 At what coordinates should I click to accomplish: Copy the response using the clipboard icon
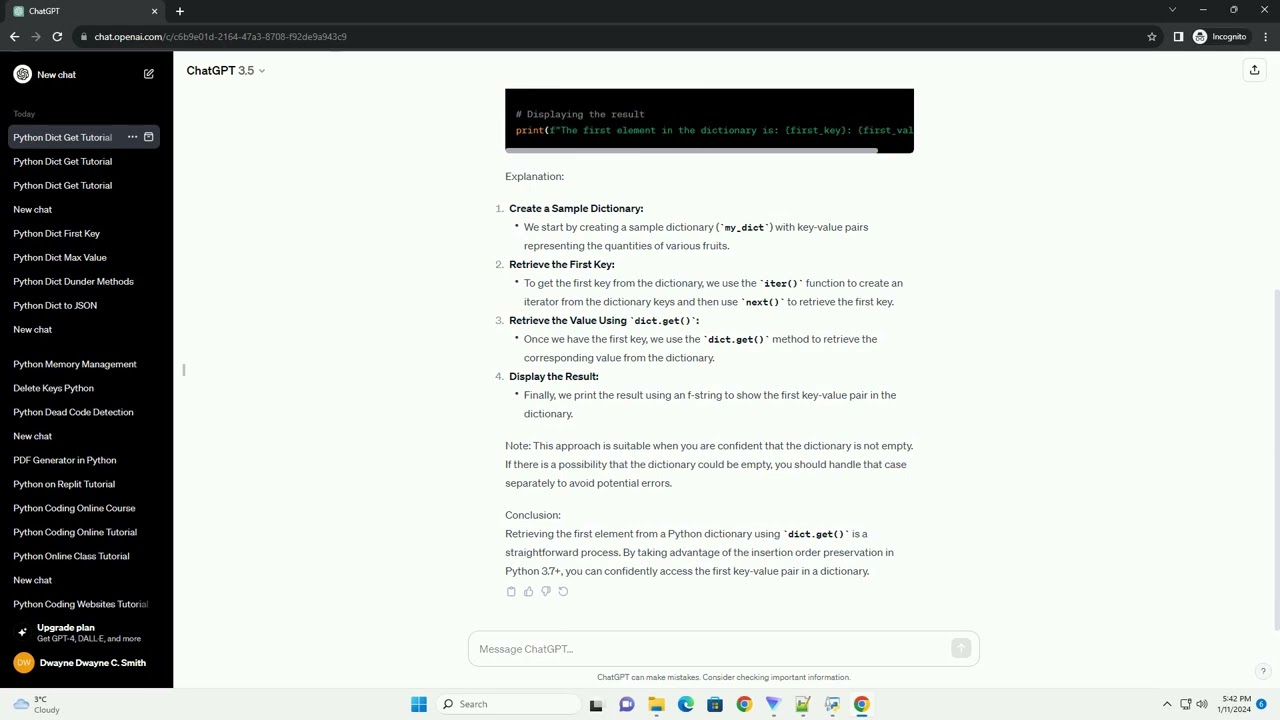click(511, 591)
